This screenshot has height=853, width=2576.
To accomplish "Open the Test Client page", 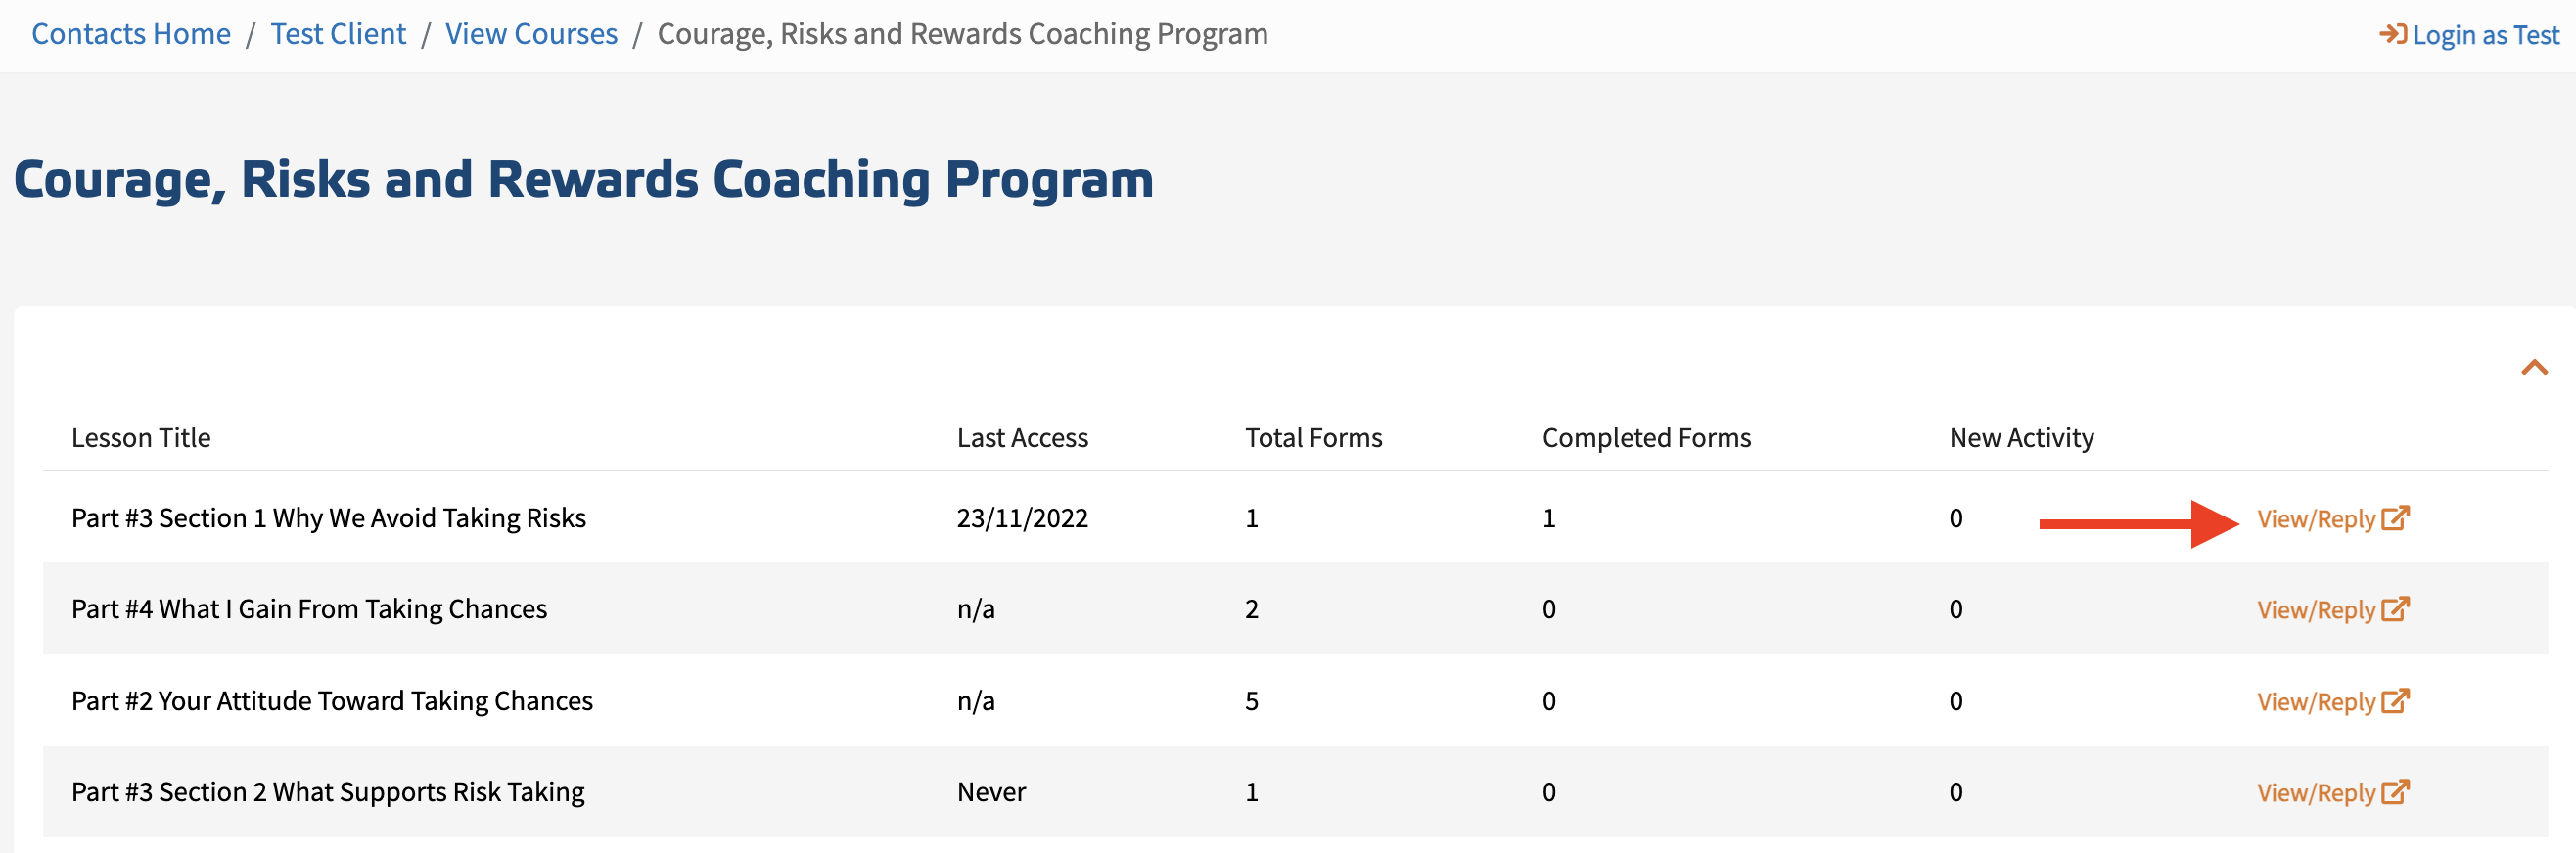I will (x=338, y=33).
